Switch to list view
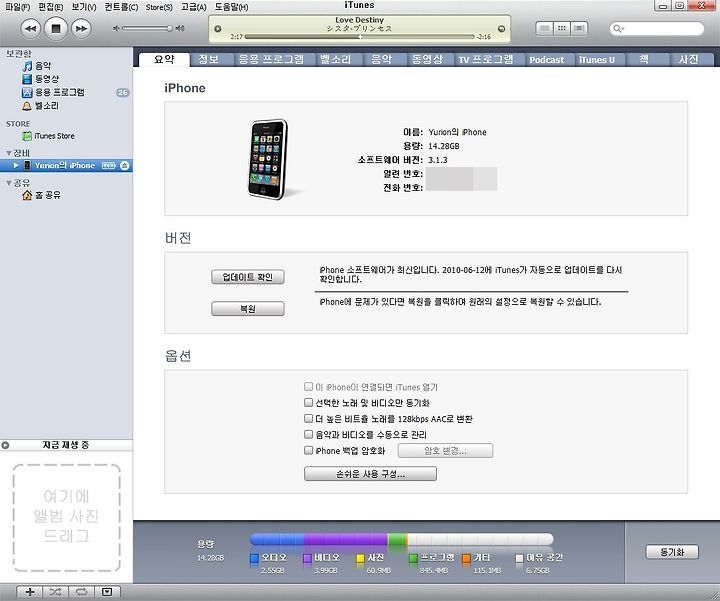Image resolution: width=720 pixels, height=601 pixels. (x=545, y=28)
